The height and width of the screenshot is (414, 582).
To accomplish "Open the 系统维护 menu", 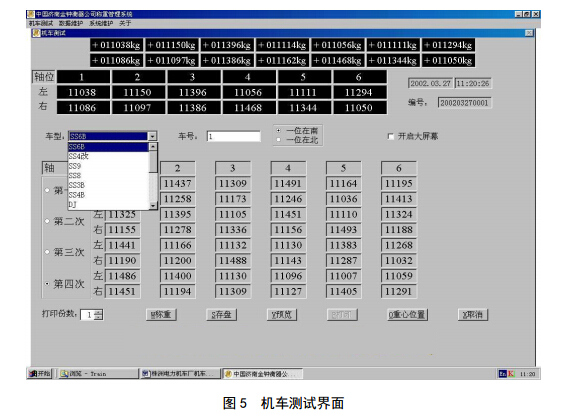I will coord(101,23).
